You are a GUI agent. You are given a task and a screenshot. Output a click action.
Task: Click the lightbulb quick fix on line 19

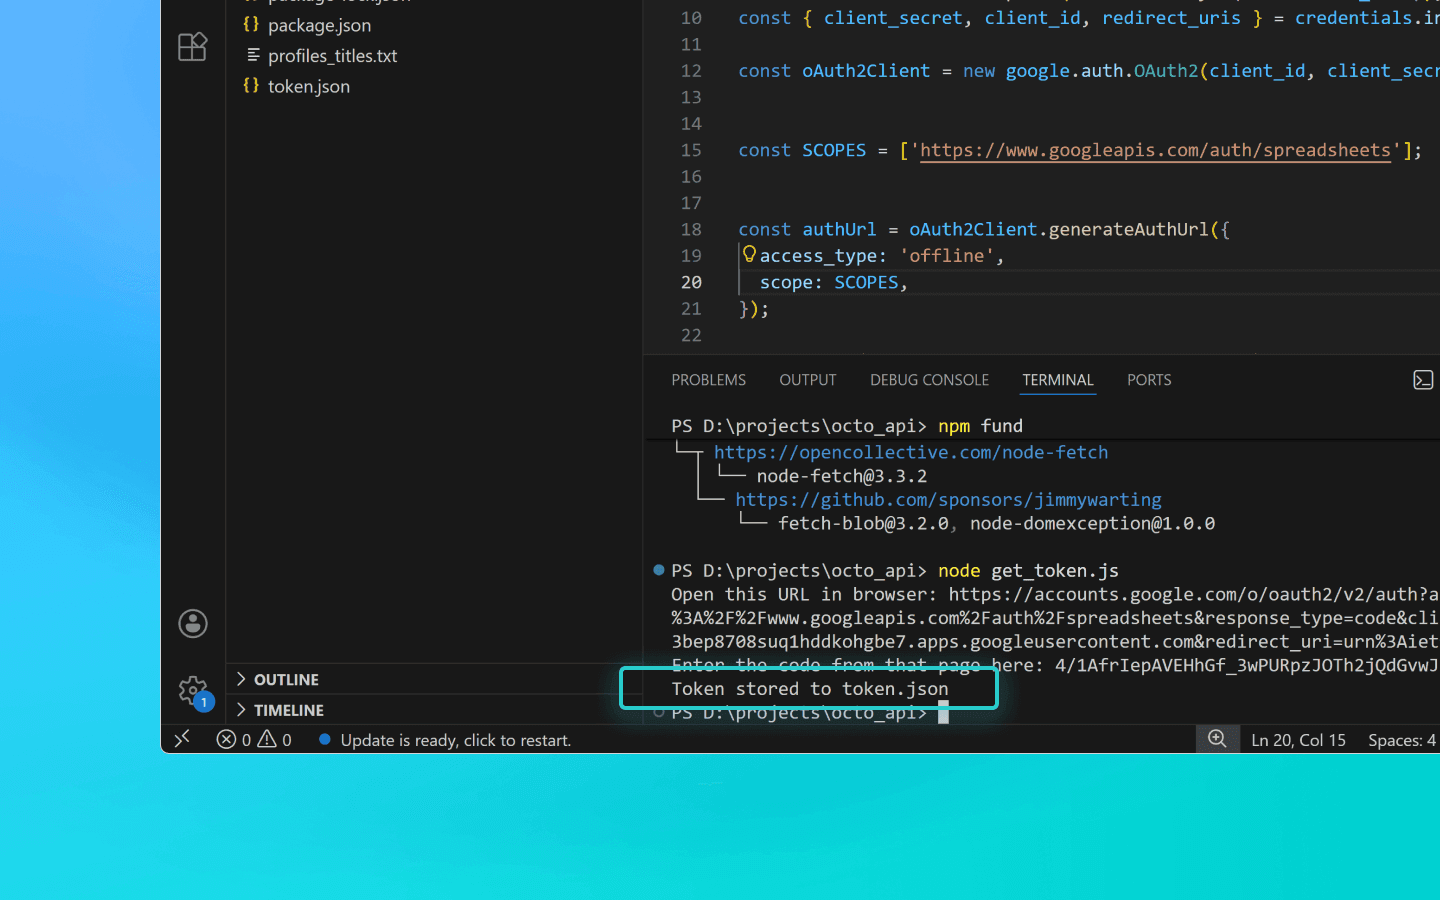pyautogui.click(x=748, y=254)
